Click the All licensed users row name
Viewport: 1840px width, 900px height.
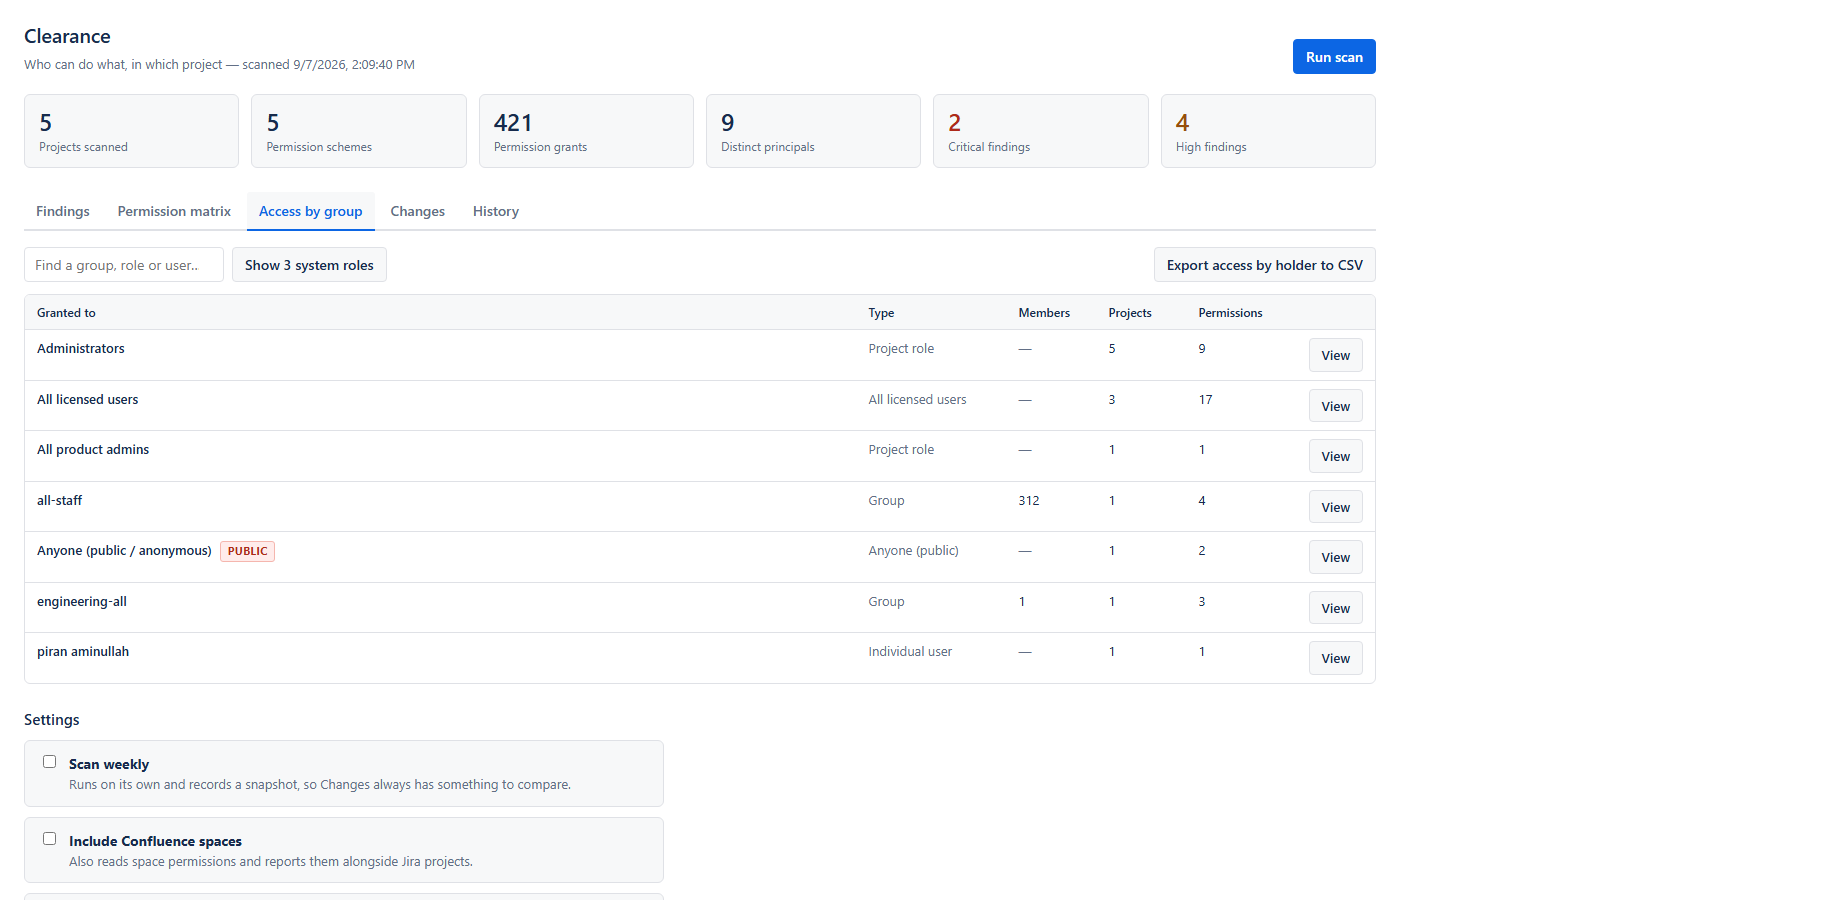88,400
